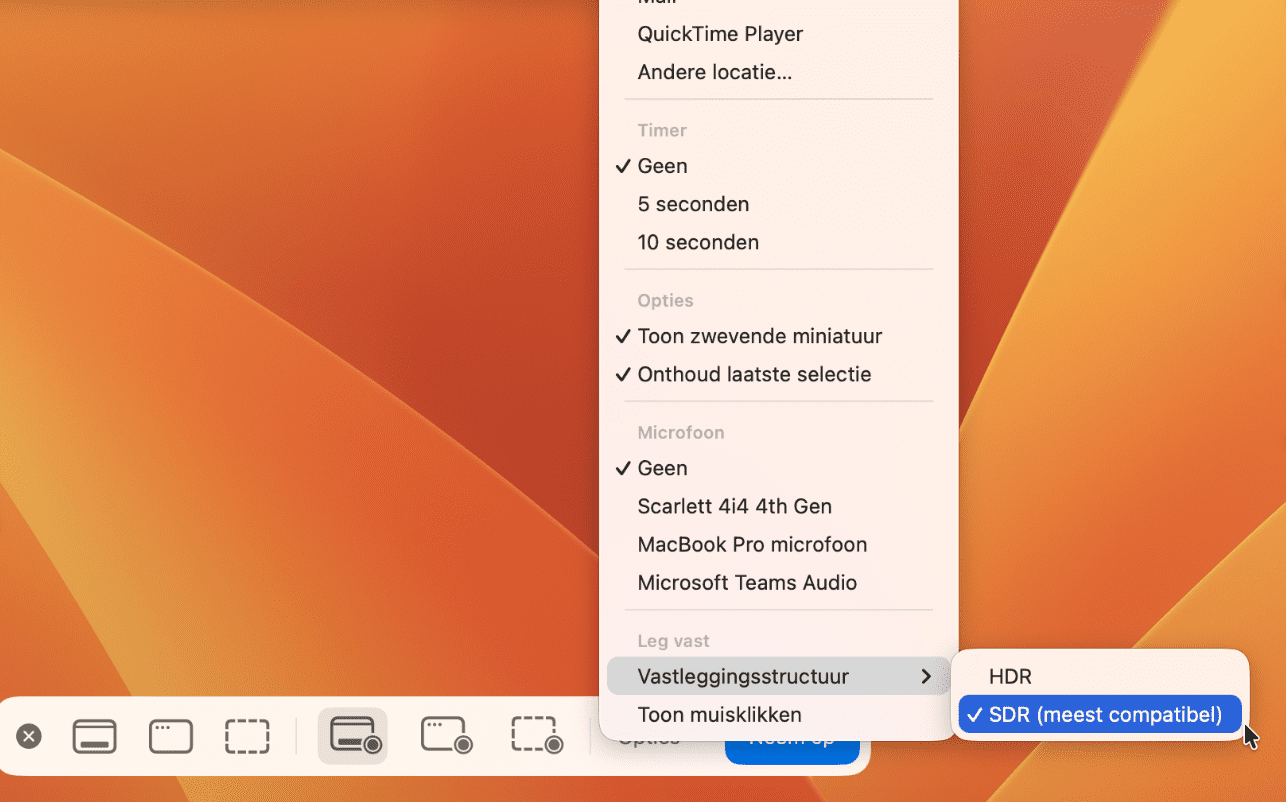Close the screenshot toolbar with the X icon
The image size is (1286, 802).
pyautogui.click(x=29, y=737)
